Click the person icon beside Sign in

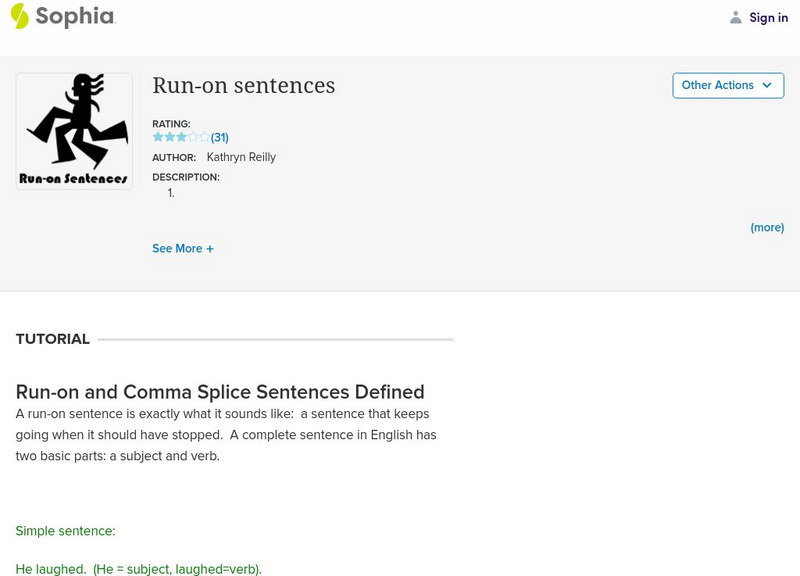pos(735,17)
